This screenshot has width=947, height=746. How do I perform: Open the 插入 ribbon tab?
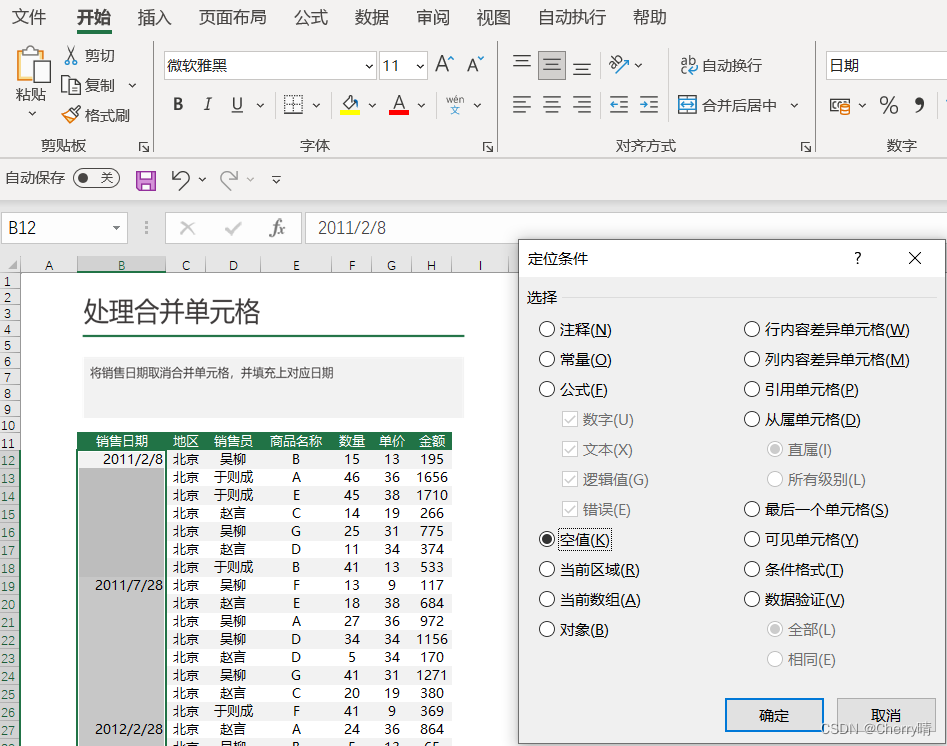click(156, 17)
